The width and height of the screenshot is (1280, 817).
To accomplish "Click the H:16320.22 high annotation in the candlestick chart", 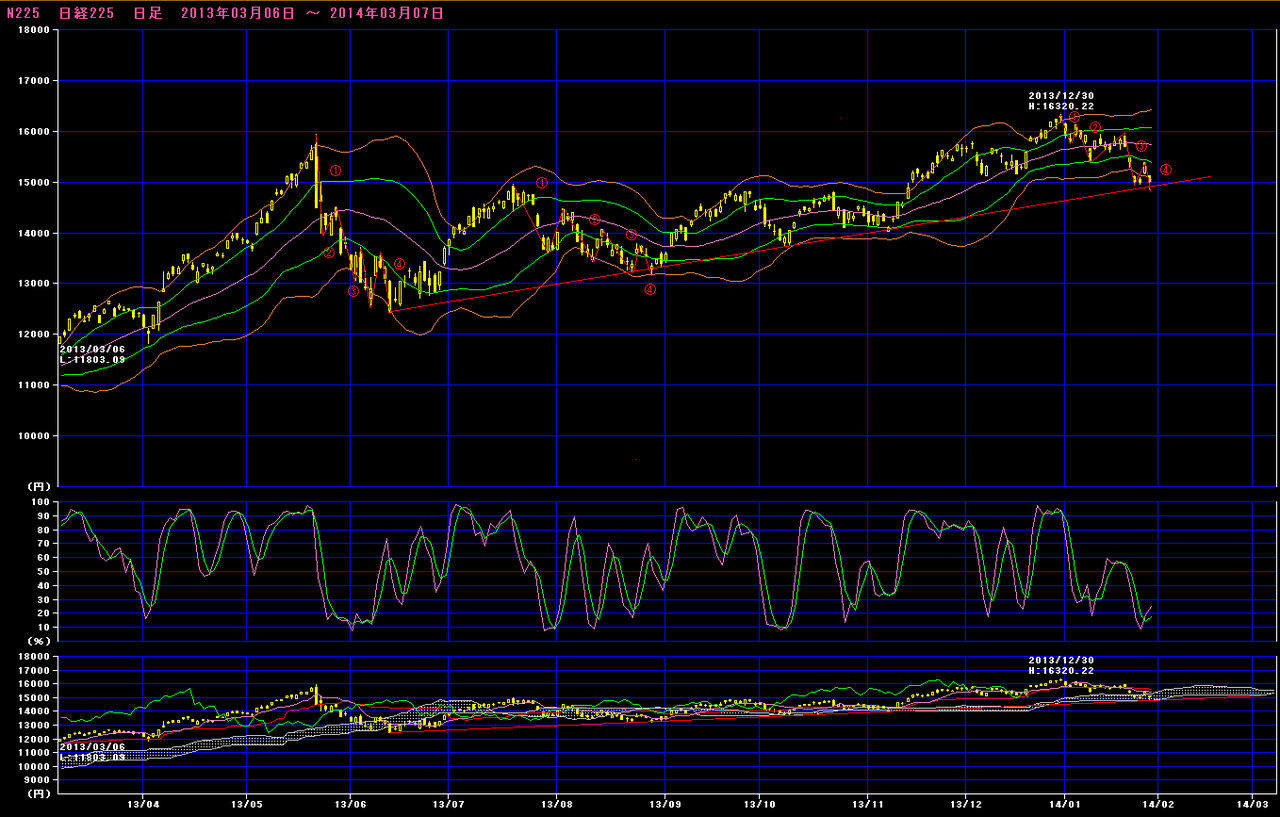I will click(x=1062, y=106).
